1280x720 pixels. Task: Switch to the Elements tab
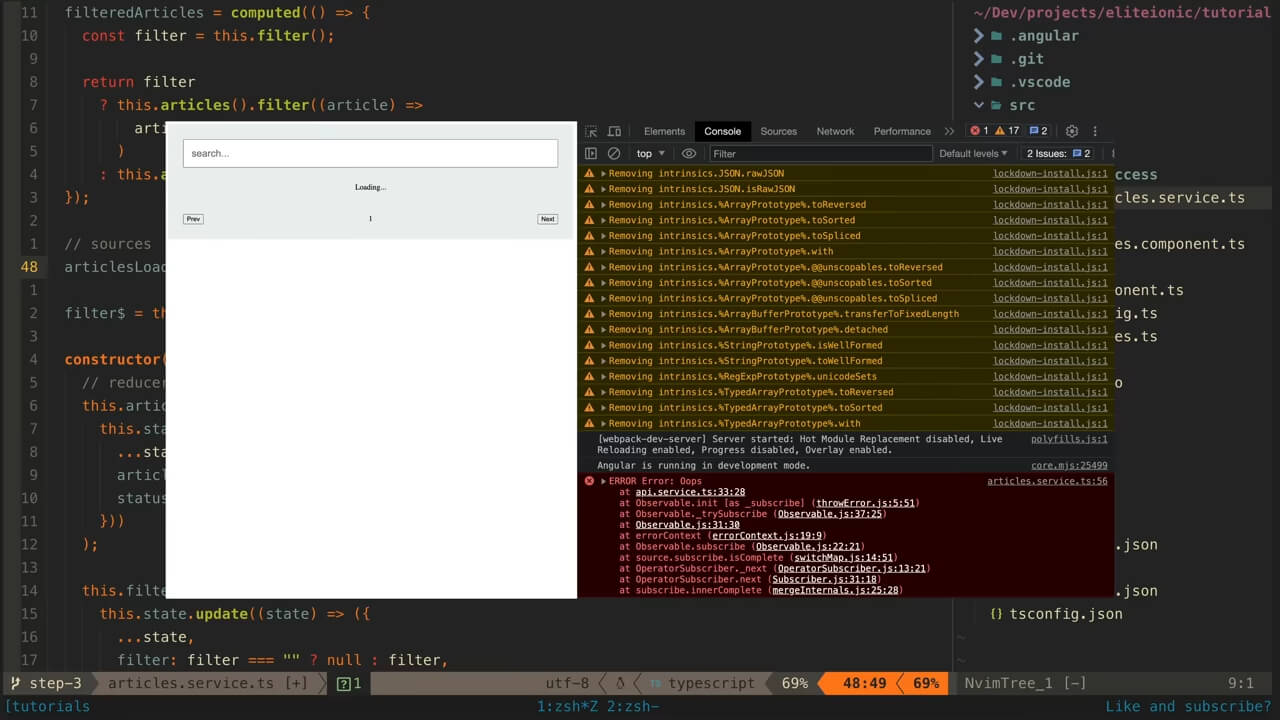pos(664,131)
